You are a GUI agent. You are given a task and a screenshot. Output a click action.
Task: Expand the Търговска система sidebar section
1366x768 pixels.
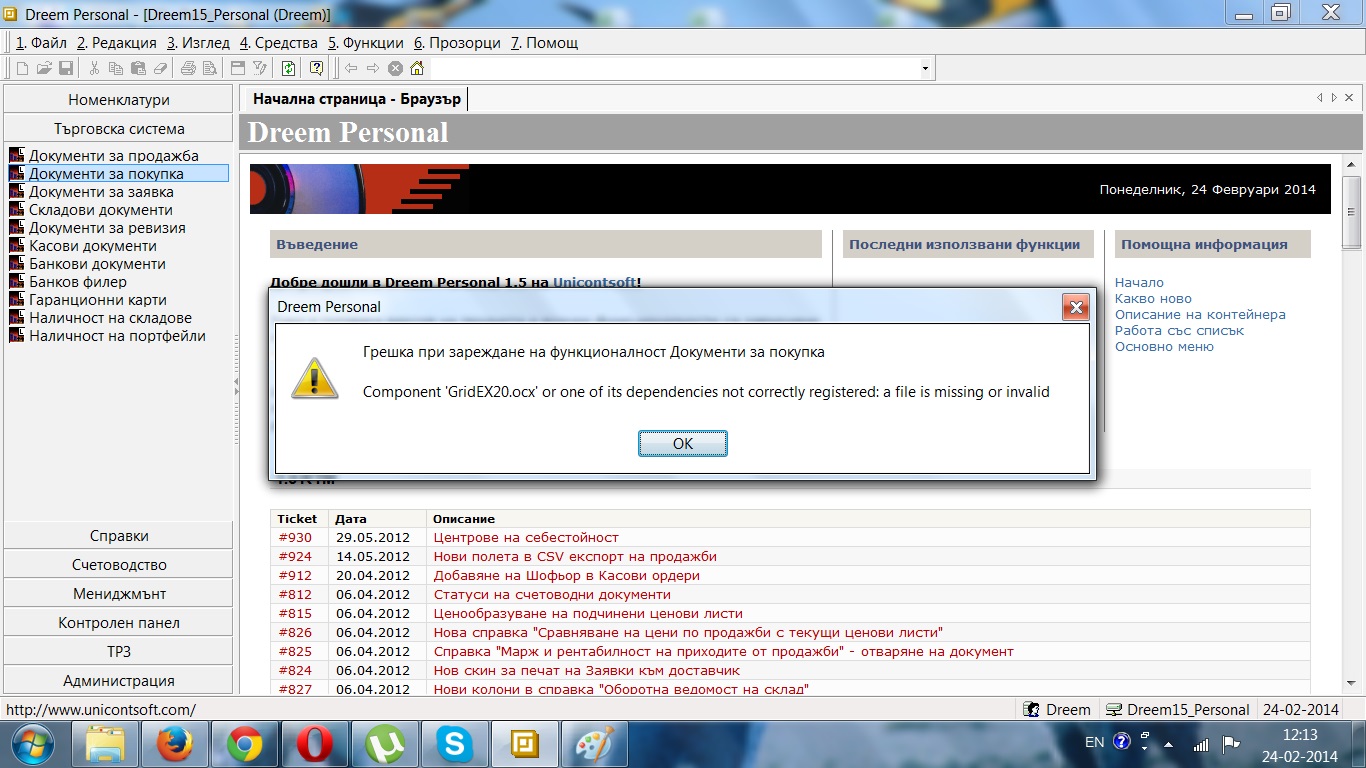(x=119, y=129)
